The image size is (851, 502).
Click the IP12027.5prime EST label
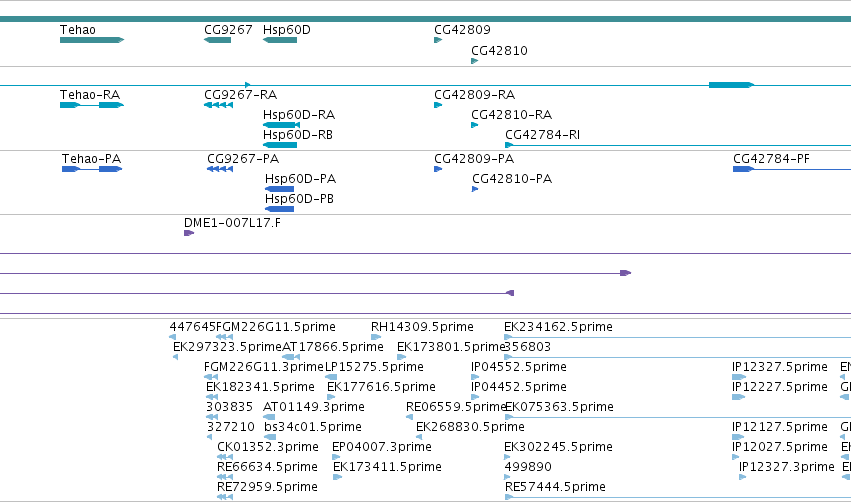pos(780,448)
